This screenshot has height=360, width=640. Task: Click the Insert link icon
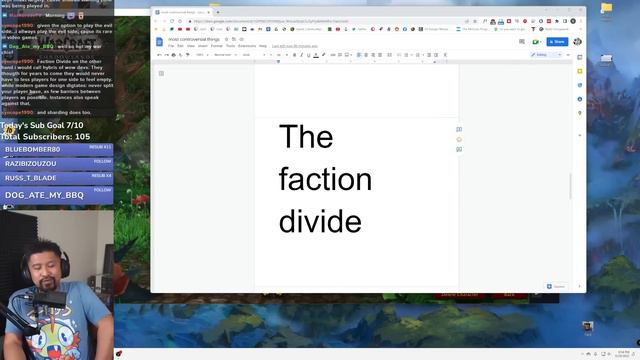(x=333, y=55)
